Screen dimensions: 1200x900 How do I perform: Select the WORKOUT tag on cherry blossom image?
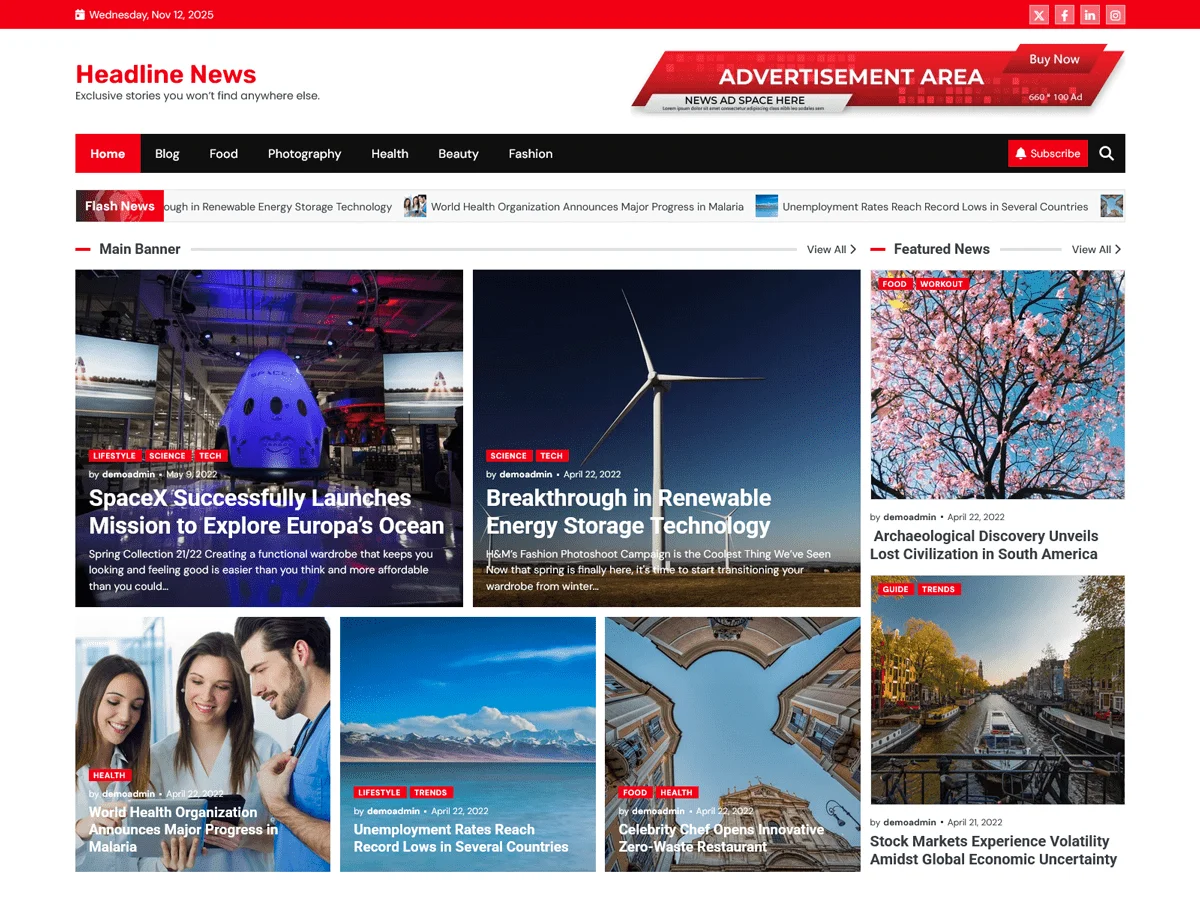click(941, 284)
